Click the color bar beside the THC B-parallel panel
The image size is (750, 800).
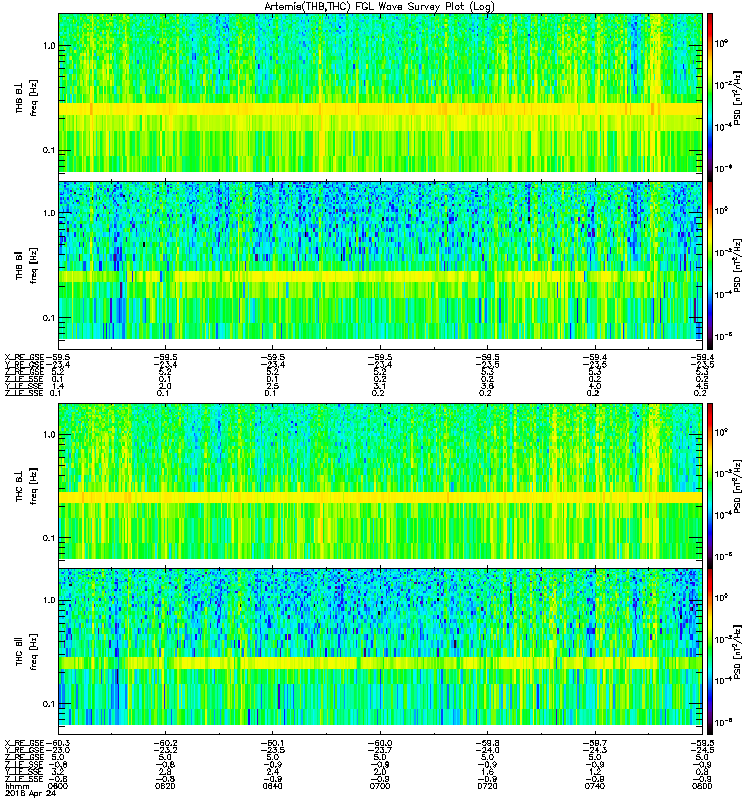tap(710, 652)
